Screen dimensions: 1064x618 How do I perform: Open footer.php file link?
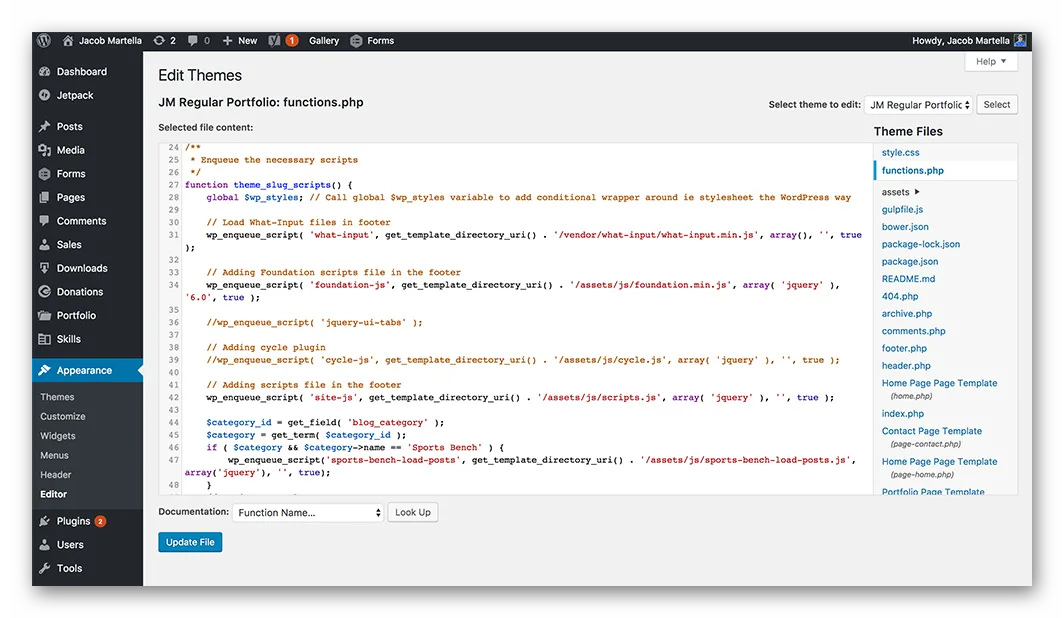(x=904, y=348)
